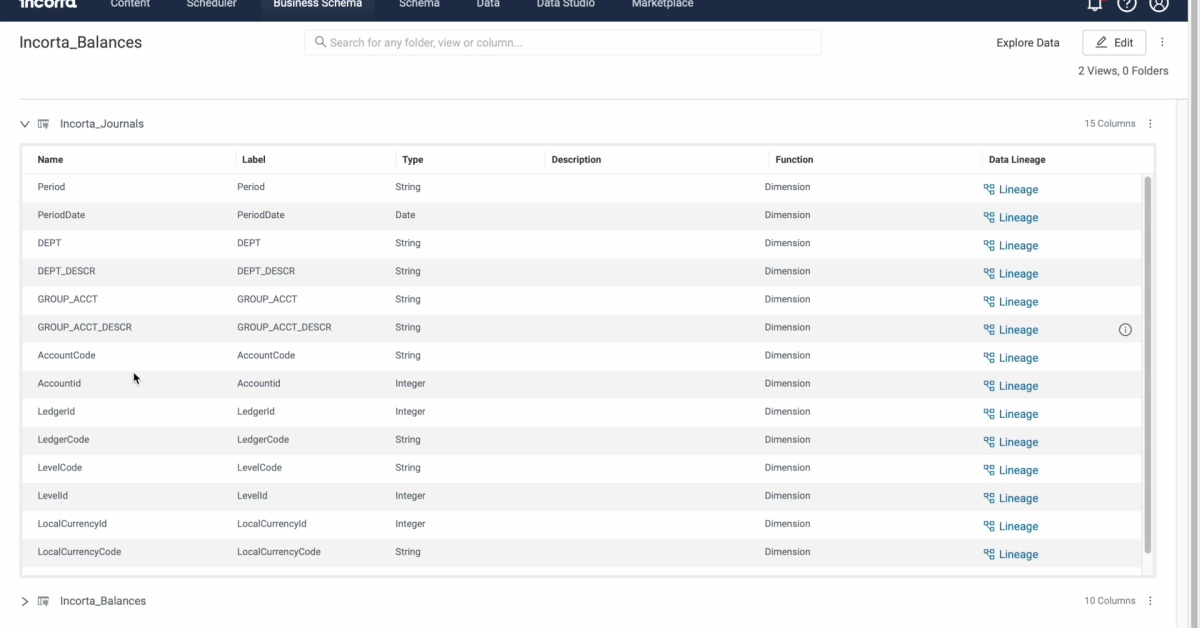Click the Data Lineage column header
This screenshot has width=1200, height=628.
click(x=1017, y=159)
